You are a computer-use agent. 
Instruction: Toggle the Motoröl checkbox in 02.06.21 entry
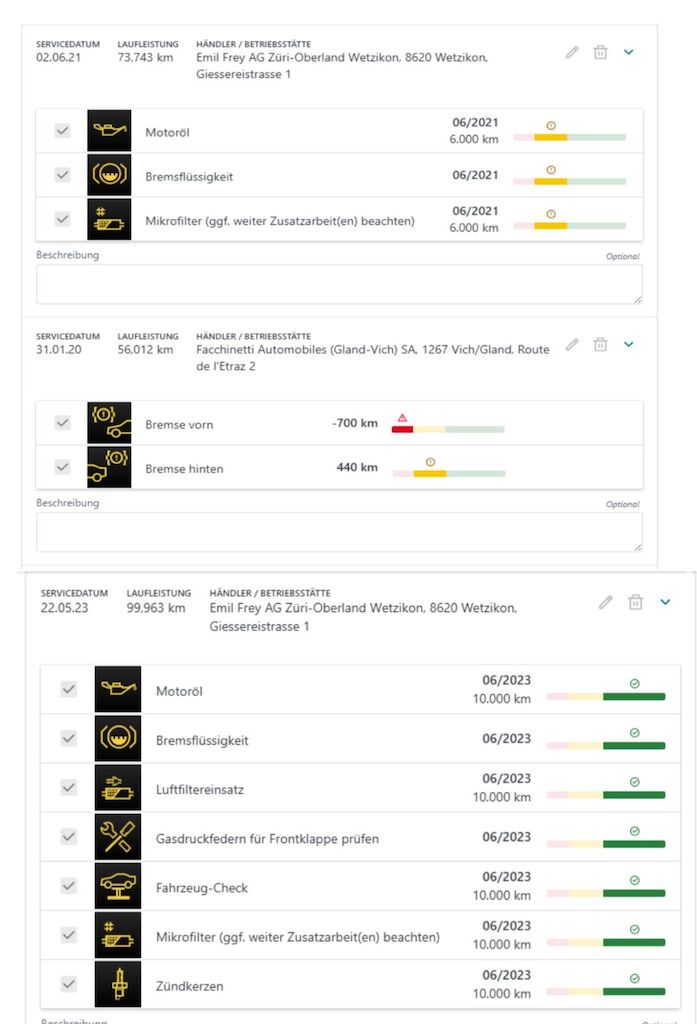(63, 131)
